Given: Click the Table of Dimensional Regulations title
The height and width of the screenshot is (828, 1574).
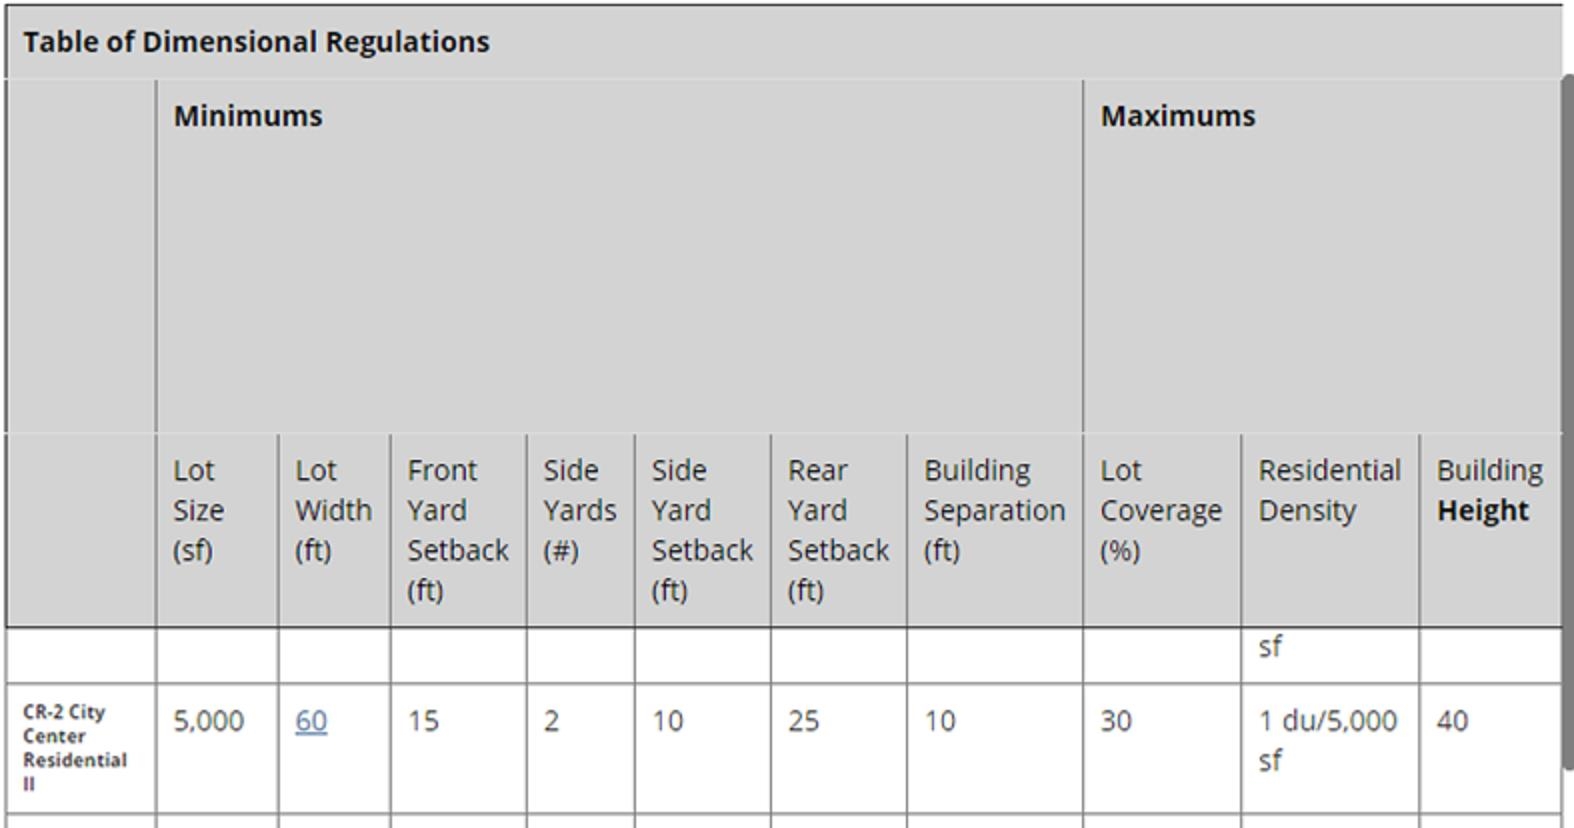Looking at the screenshot, I should 256,42.
